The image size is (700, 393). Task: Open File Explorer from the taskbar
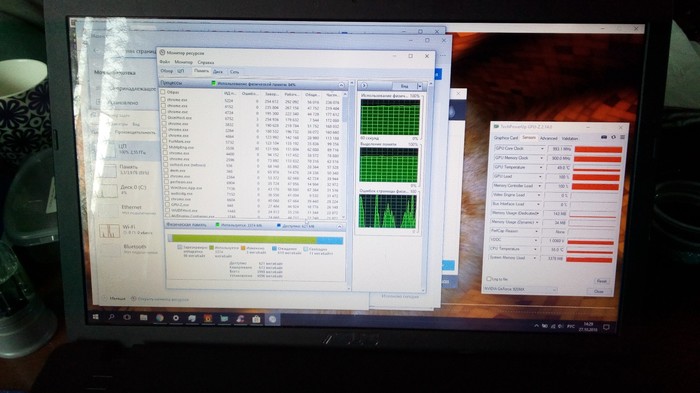[x=143, y=318]
